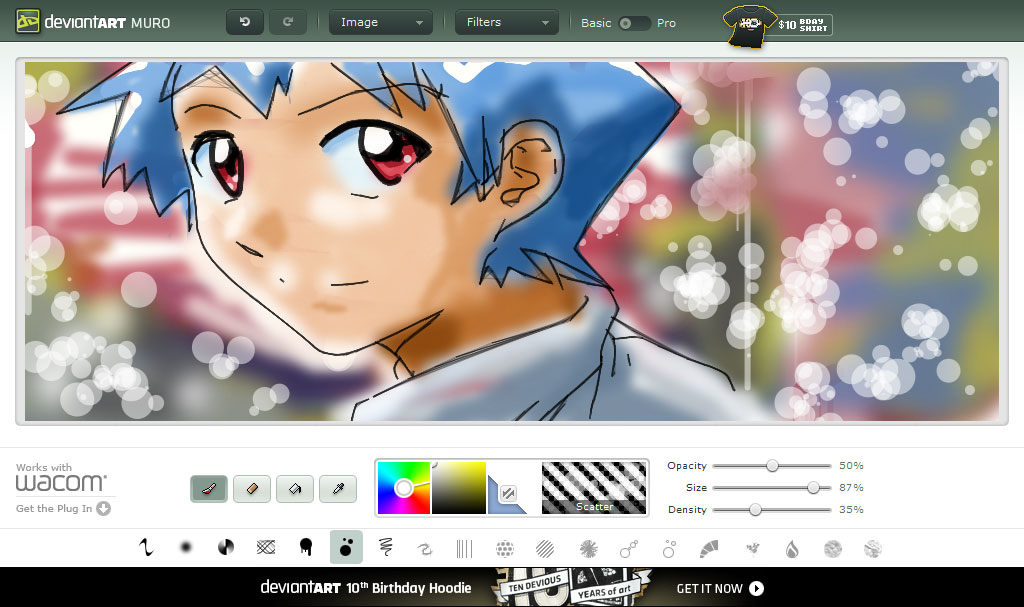1024x607 pixels.
Task: Select the diagonal hatched circle brush
Action: tap(545, 549)
